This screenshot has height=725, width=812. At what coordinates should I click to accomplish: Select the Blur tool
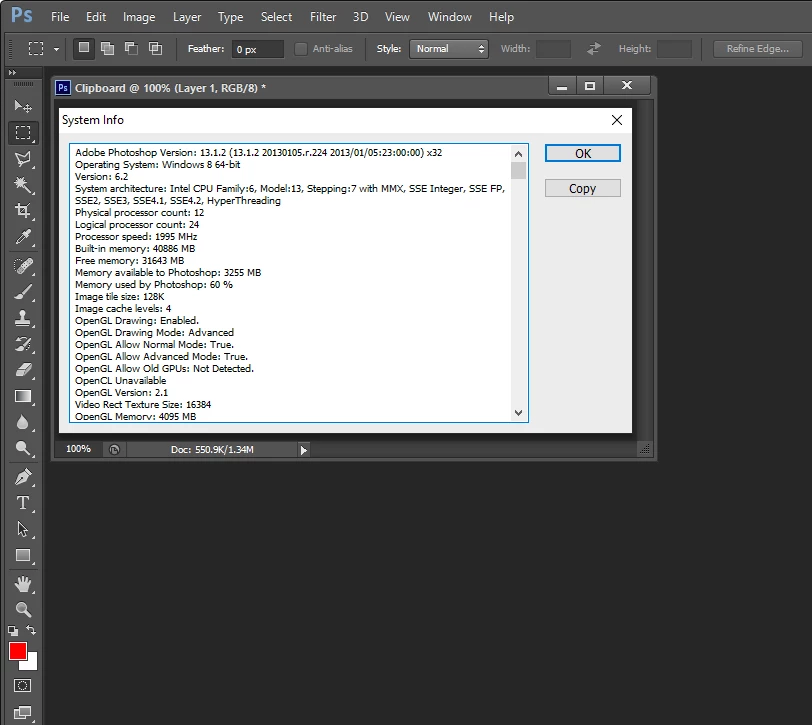coord(23,422)
